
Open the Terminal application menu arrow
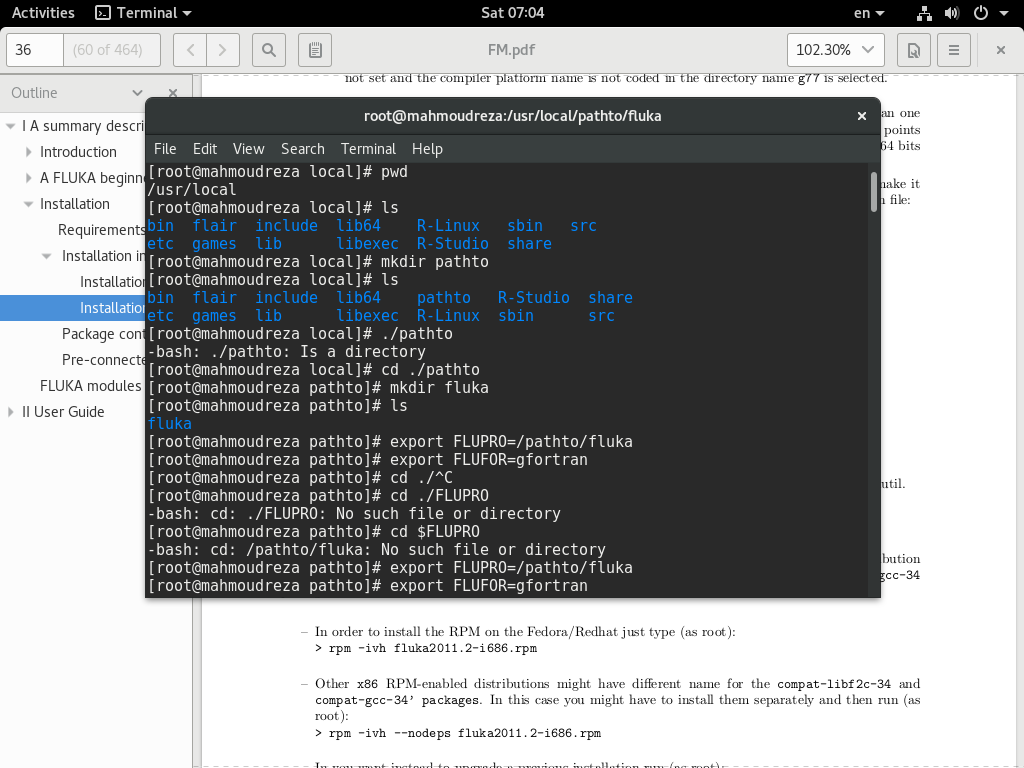click(187, 13)
